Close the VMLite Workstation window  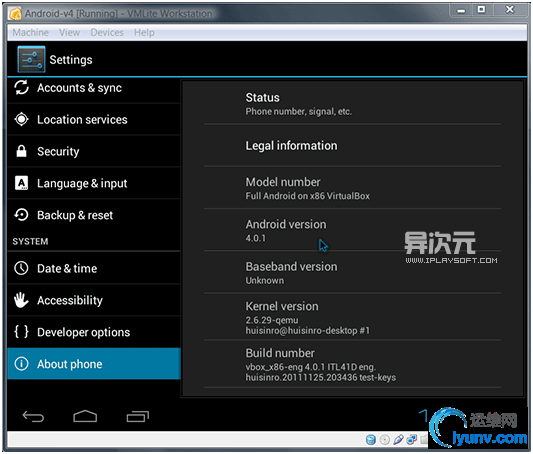point(510,10)
